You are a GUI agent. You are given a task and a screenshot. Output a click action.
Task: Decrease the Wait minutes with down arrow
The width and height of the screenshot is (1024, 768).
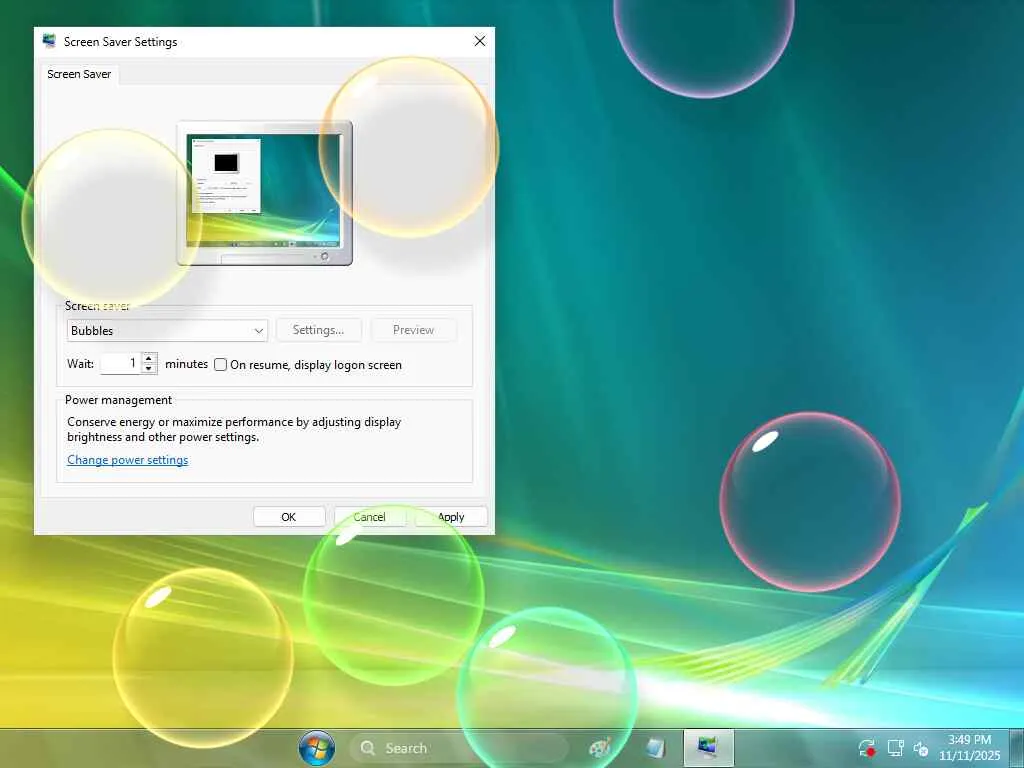(x=150, y=368)
